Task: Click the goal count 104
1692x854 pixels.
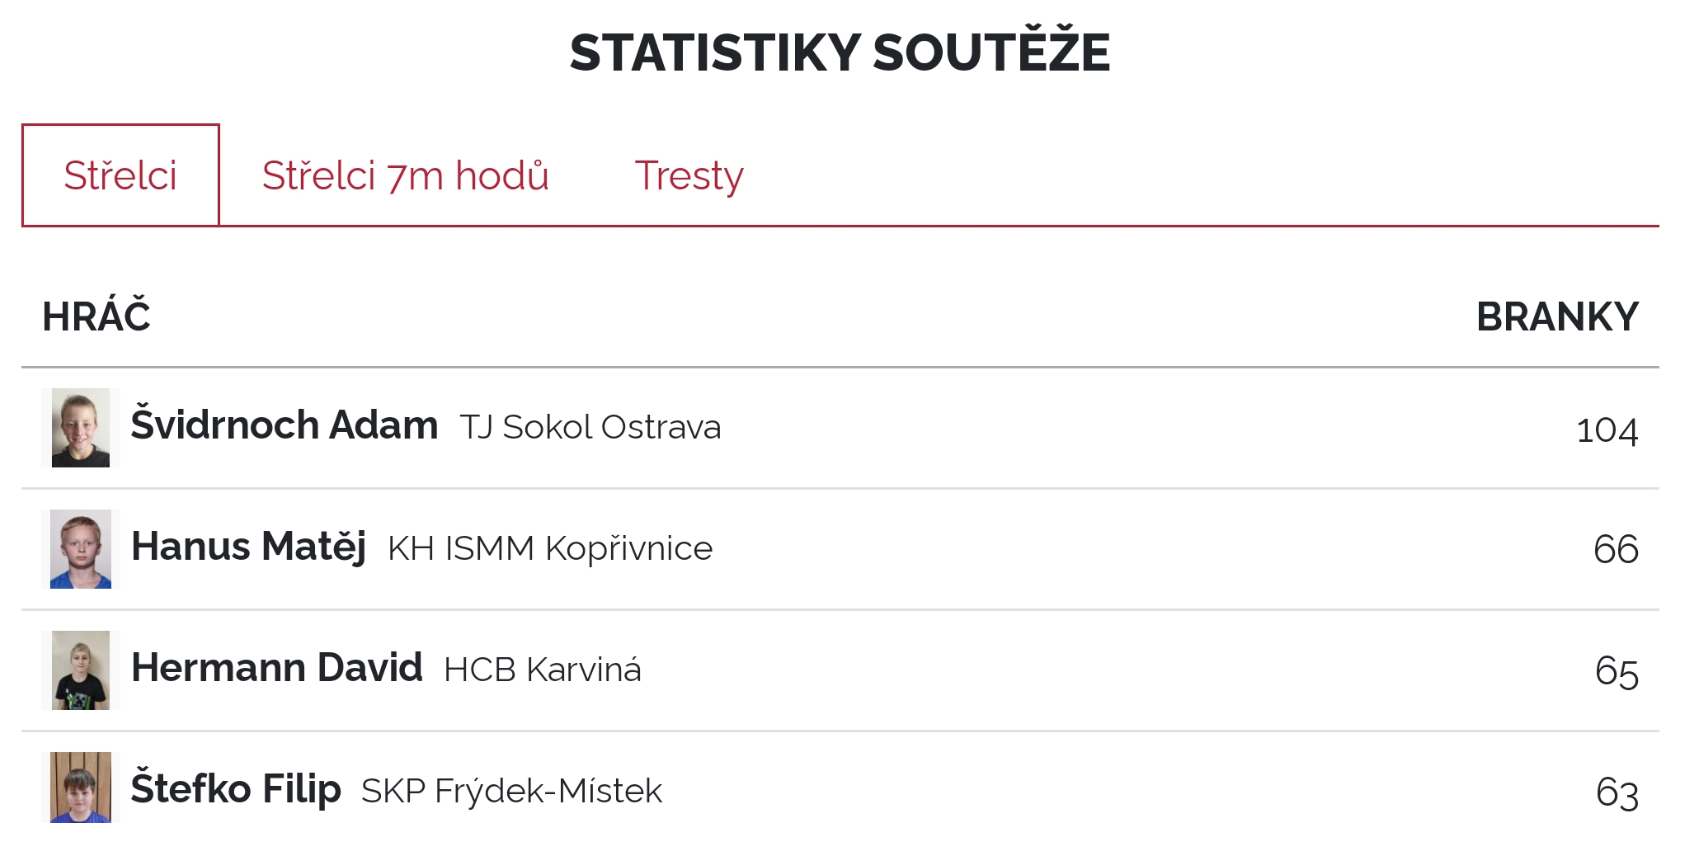Action: [x=1607, y=430]
